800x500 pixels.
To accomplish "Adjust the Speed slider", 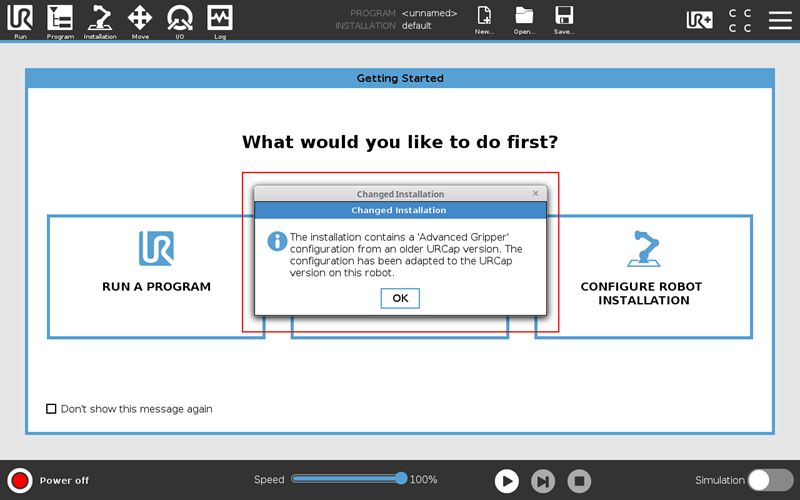I will 401,479.
